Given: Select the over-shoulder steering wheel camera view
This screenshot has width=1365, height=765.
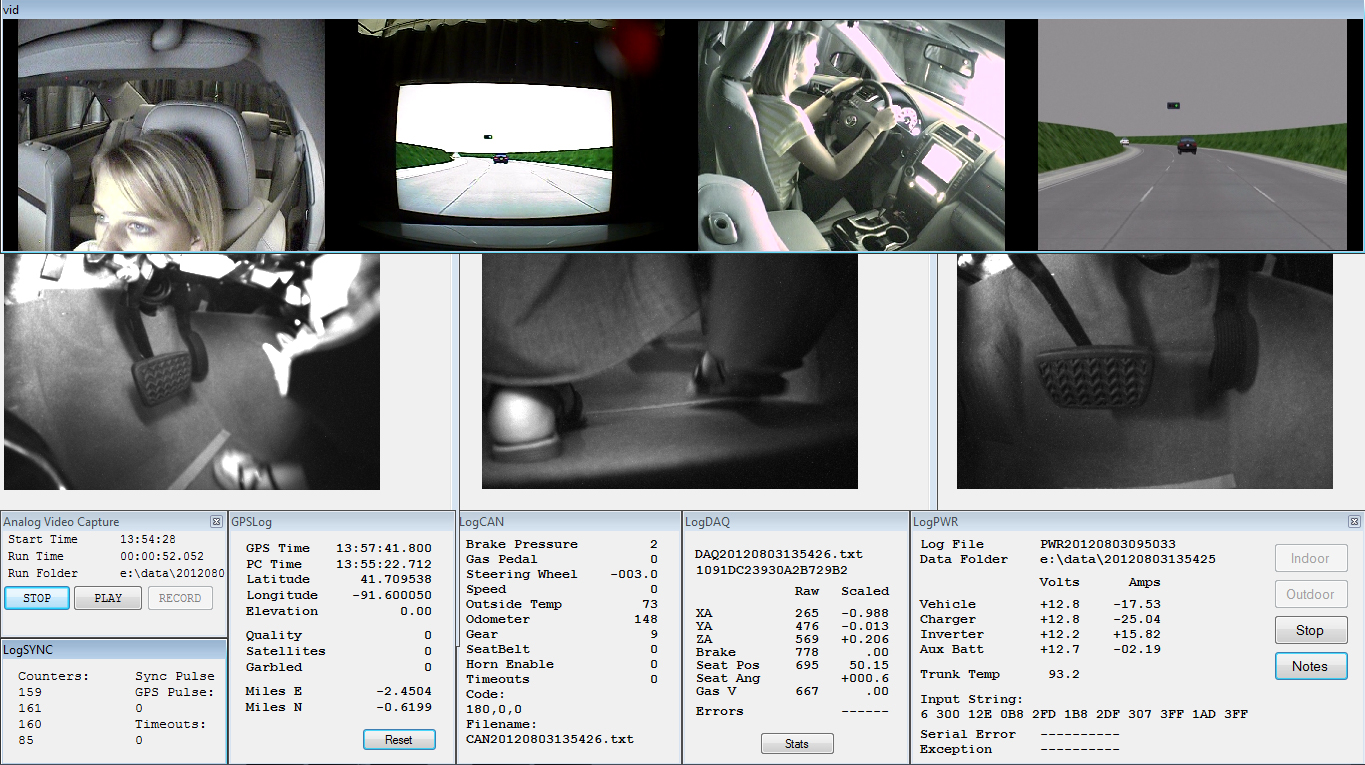Looking at the screenshot, I should click(850, 135).
